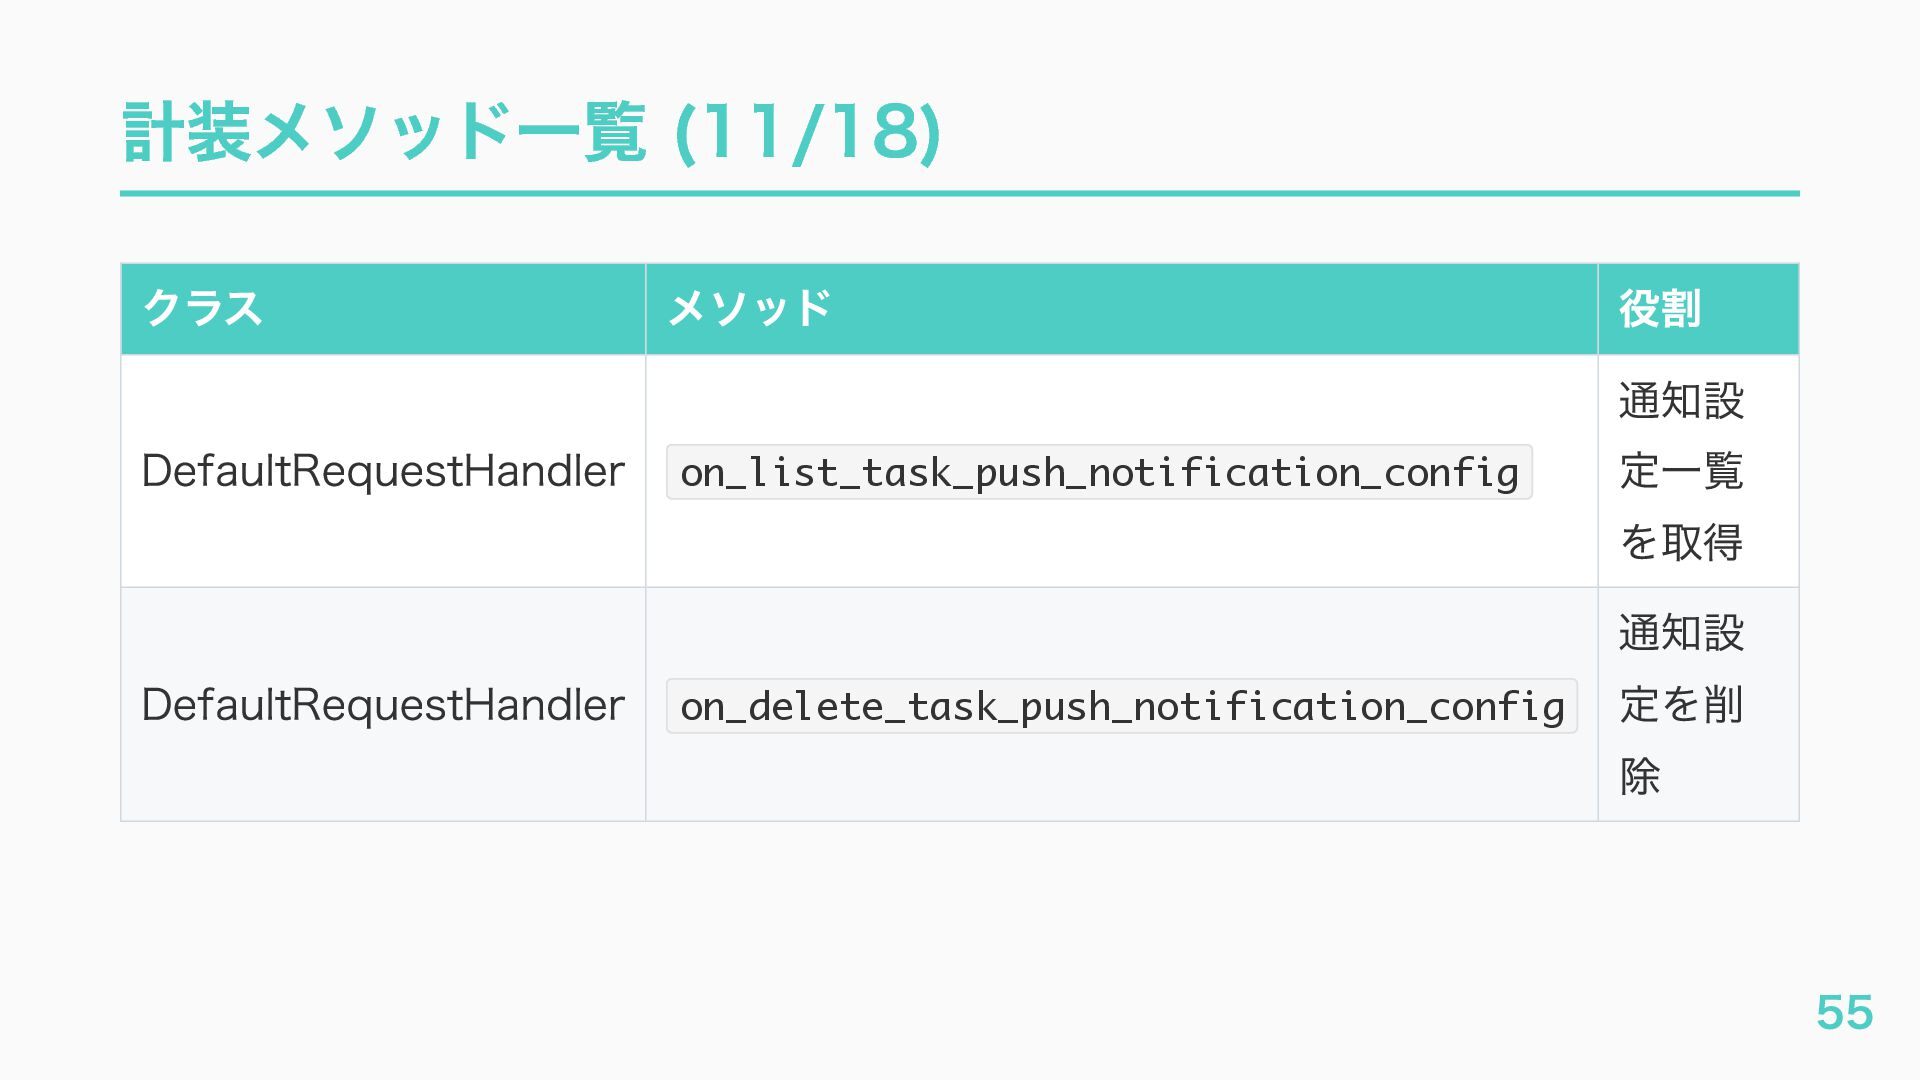Screen dimensions: 1920x1080
Task: Click the on_delete_task_push_notification_config code label
Action: click(x=1121, y=706)
